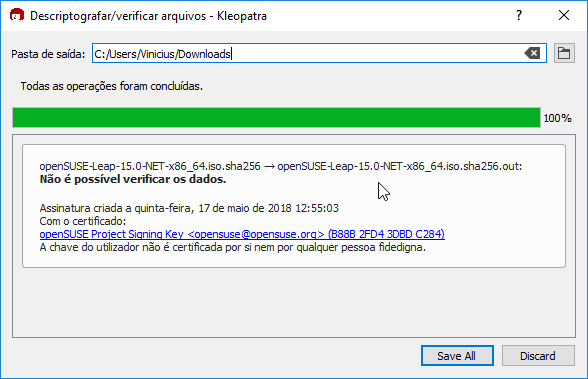Screen dimensions: 588x379
Task: Click the 'Com o certificado:' label
Action: coord(82,221)
